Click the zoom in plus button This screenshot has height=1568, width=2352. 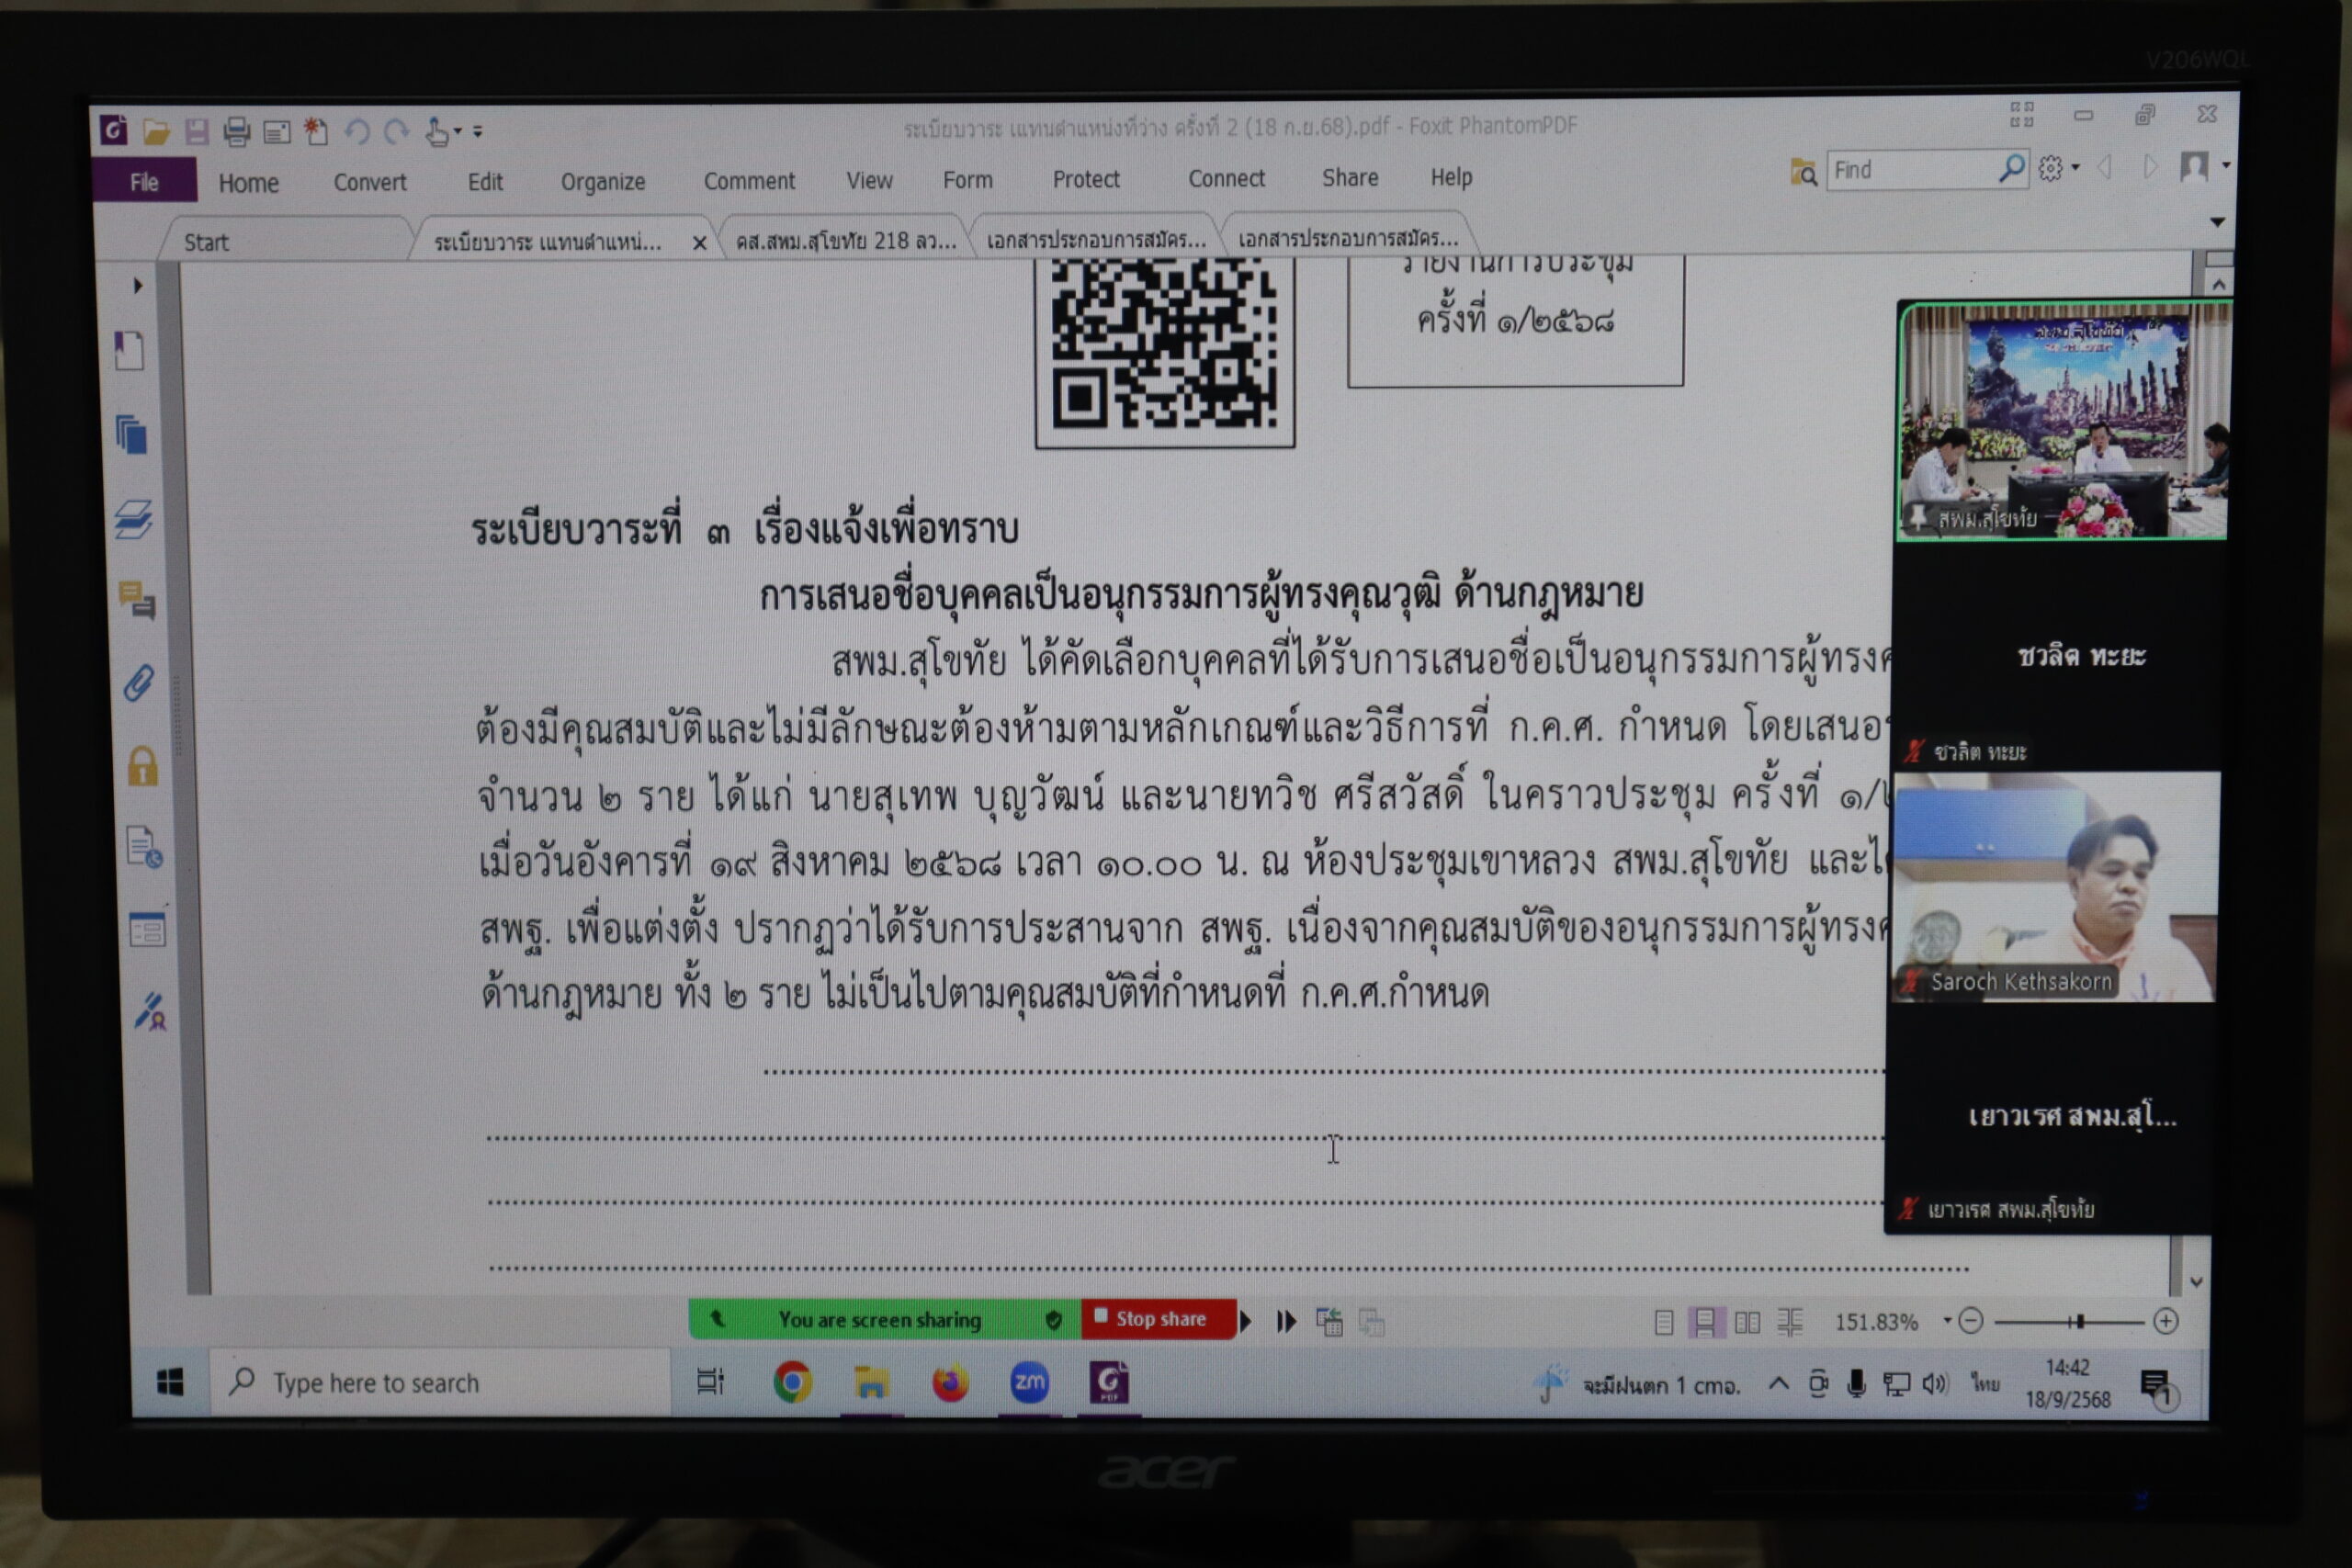[x=2165, y=1321]
